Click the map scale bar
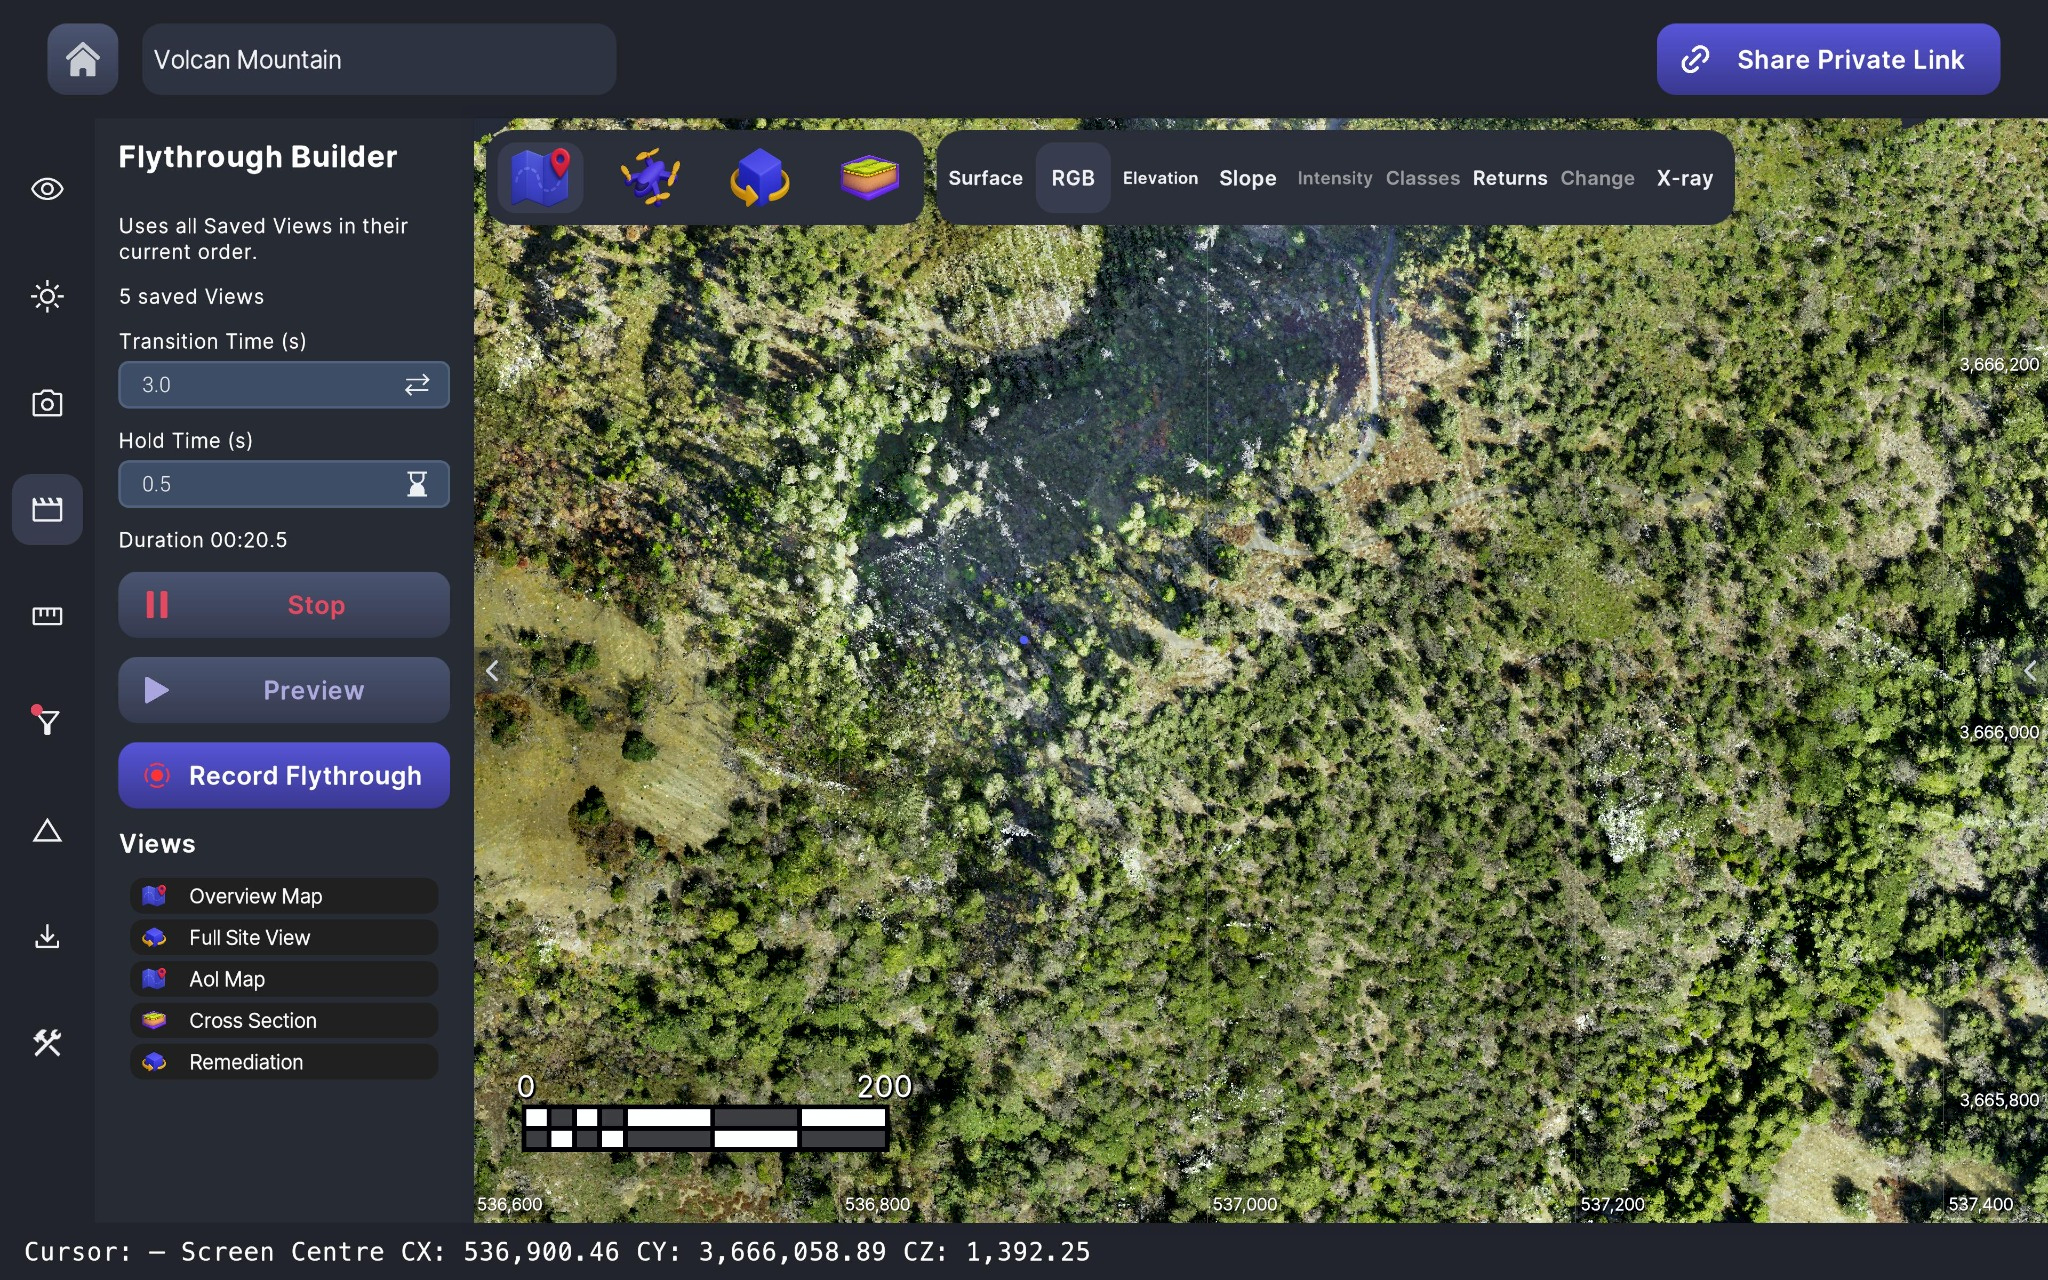 [705, 1127]
